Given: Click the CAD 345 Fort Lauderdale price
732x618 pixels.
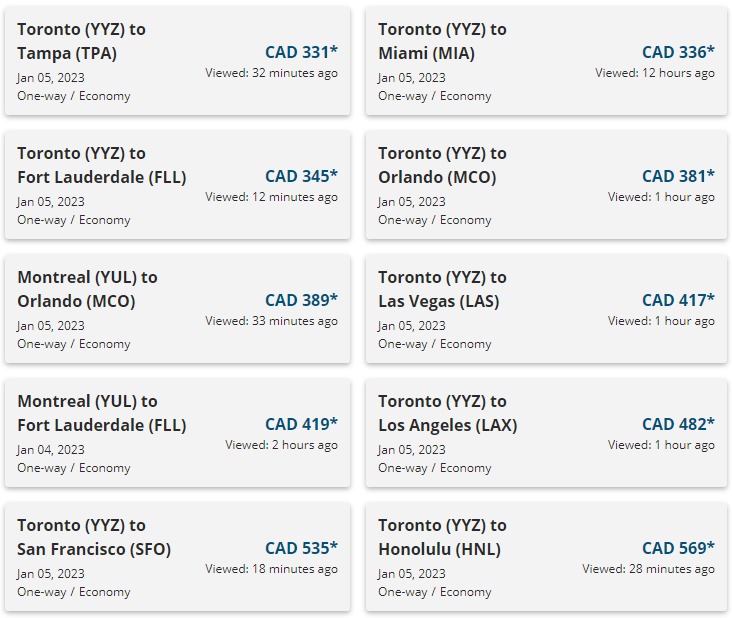Looking at the screenshot, I should pyautogui.click(x=301, y=176).
